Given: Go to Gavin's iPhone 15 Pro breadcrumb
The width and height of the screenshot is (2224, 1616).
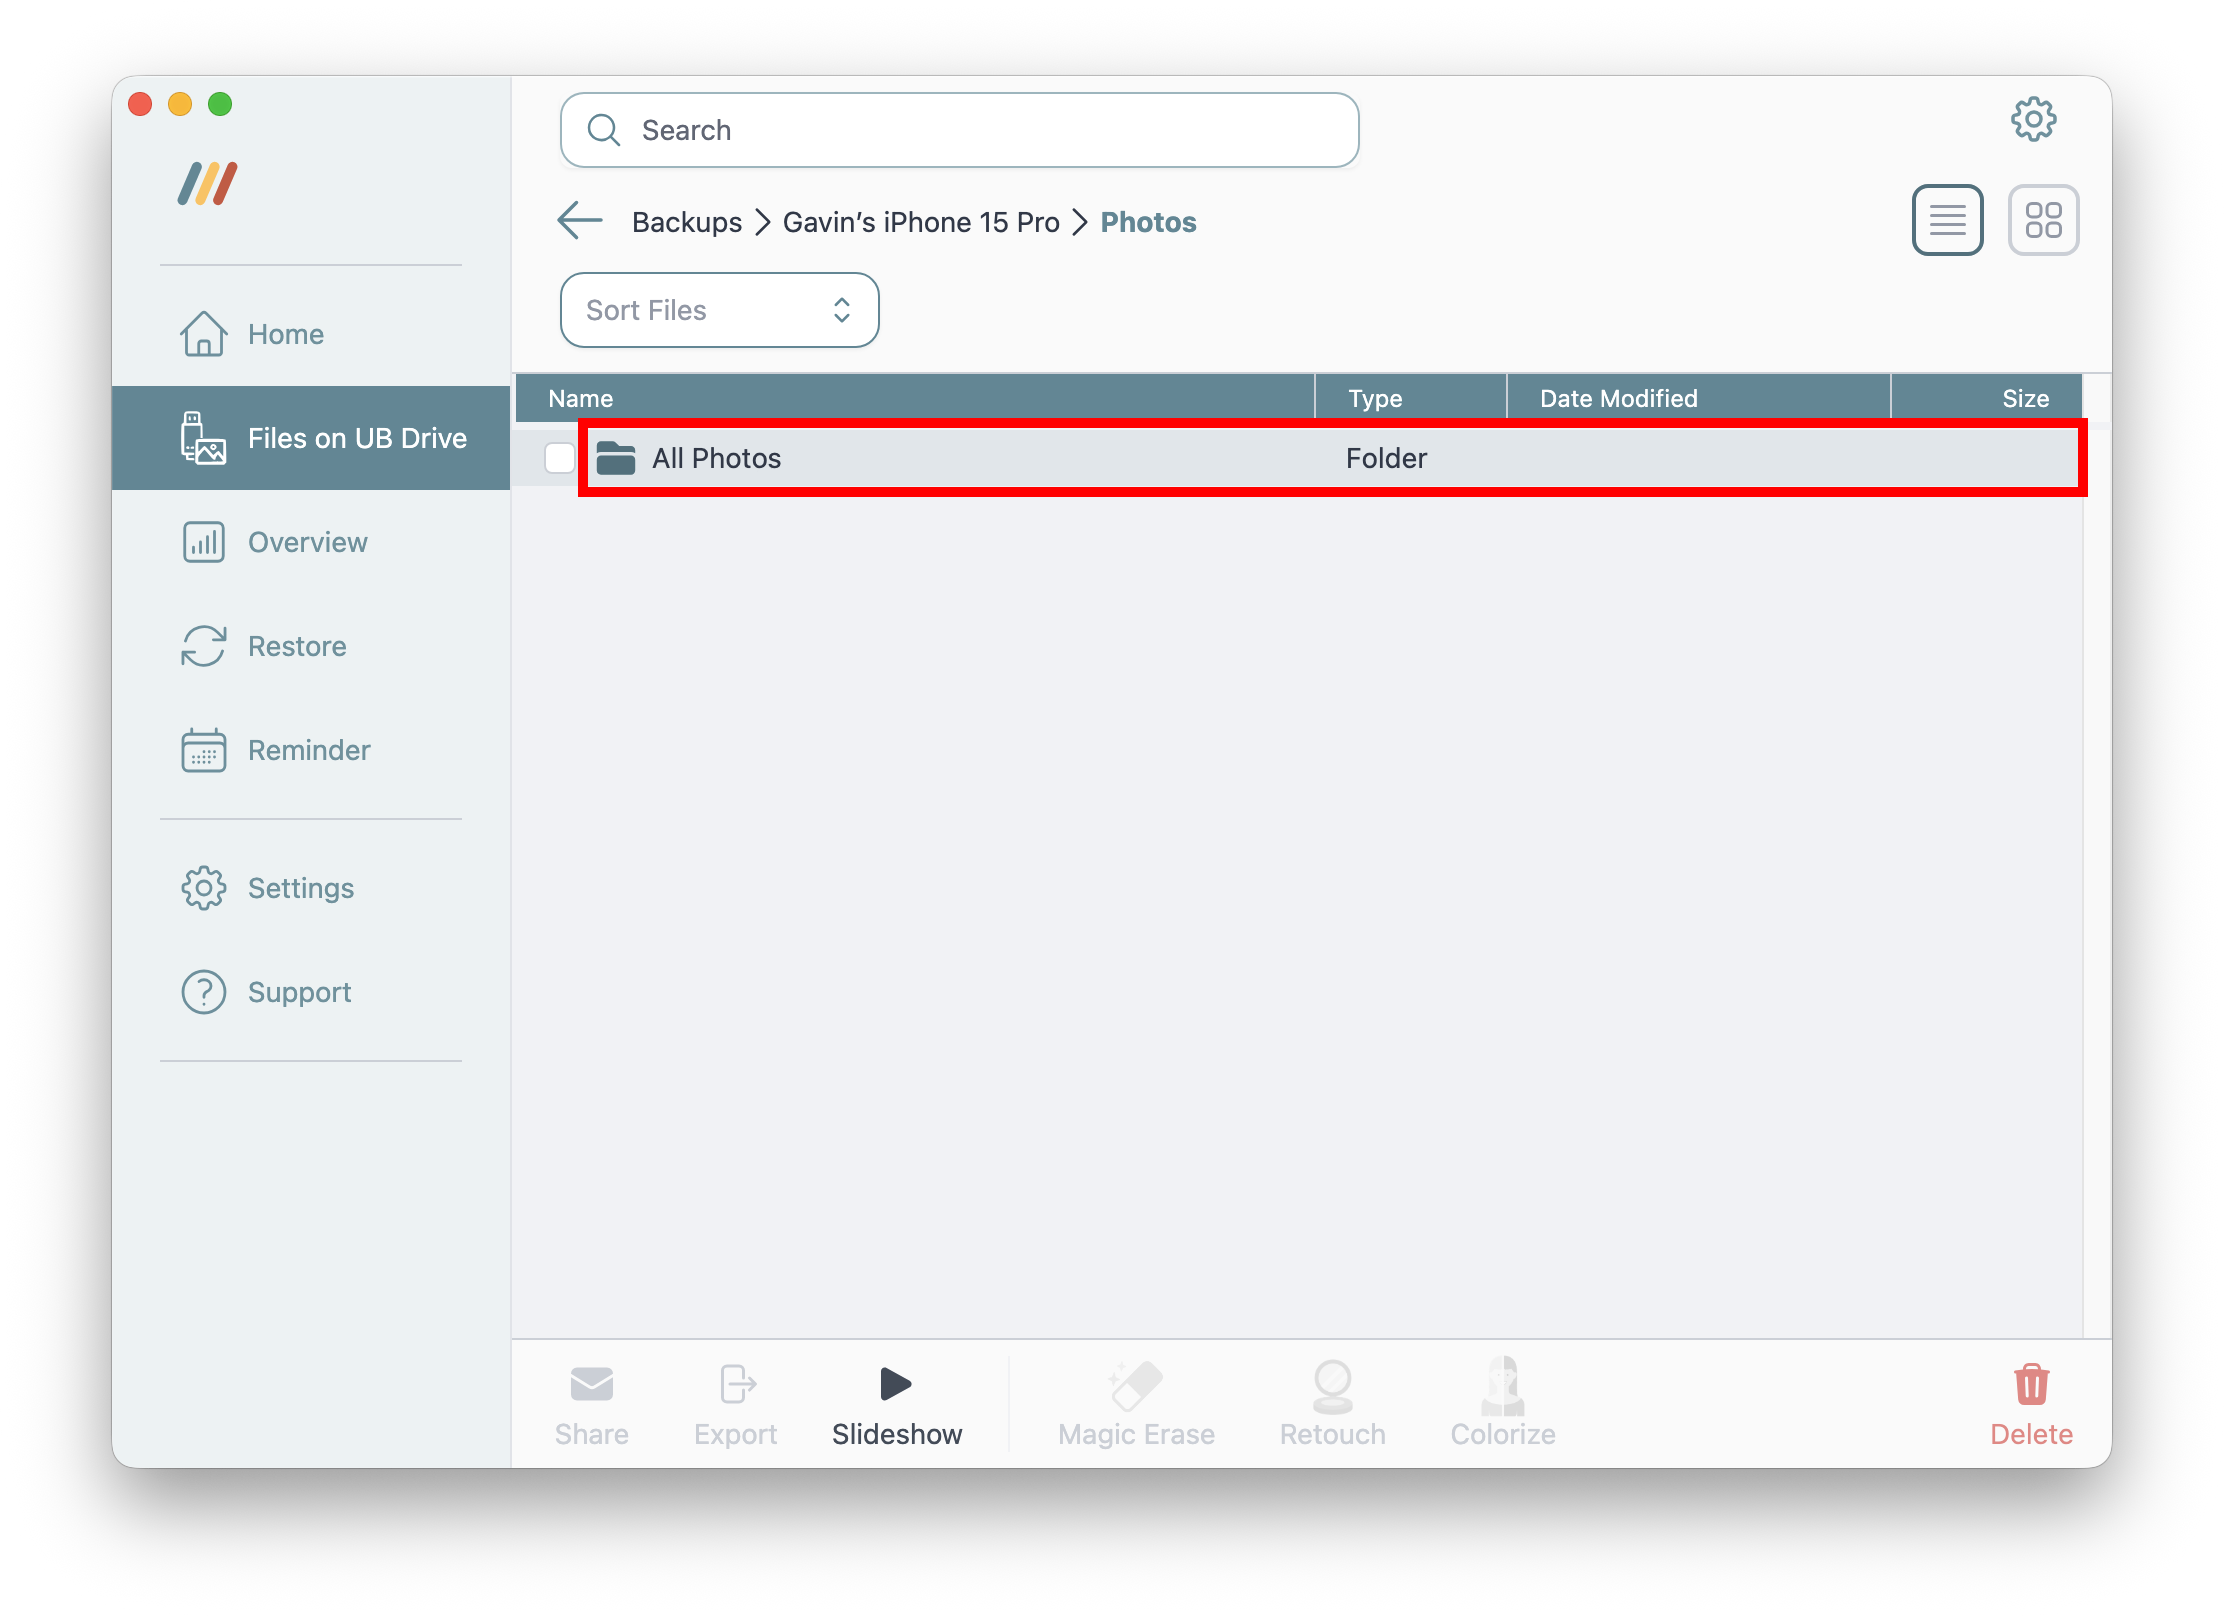Looking at the screenshot, I should pyautogui.click(x=921, y=222).
